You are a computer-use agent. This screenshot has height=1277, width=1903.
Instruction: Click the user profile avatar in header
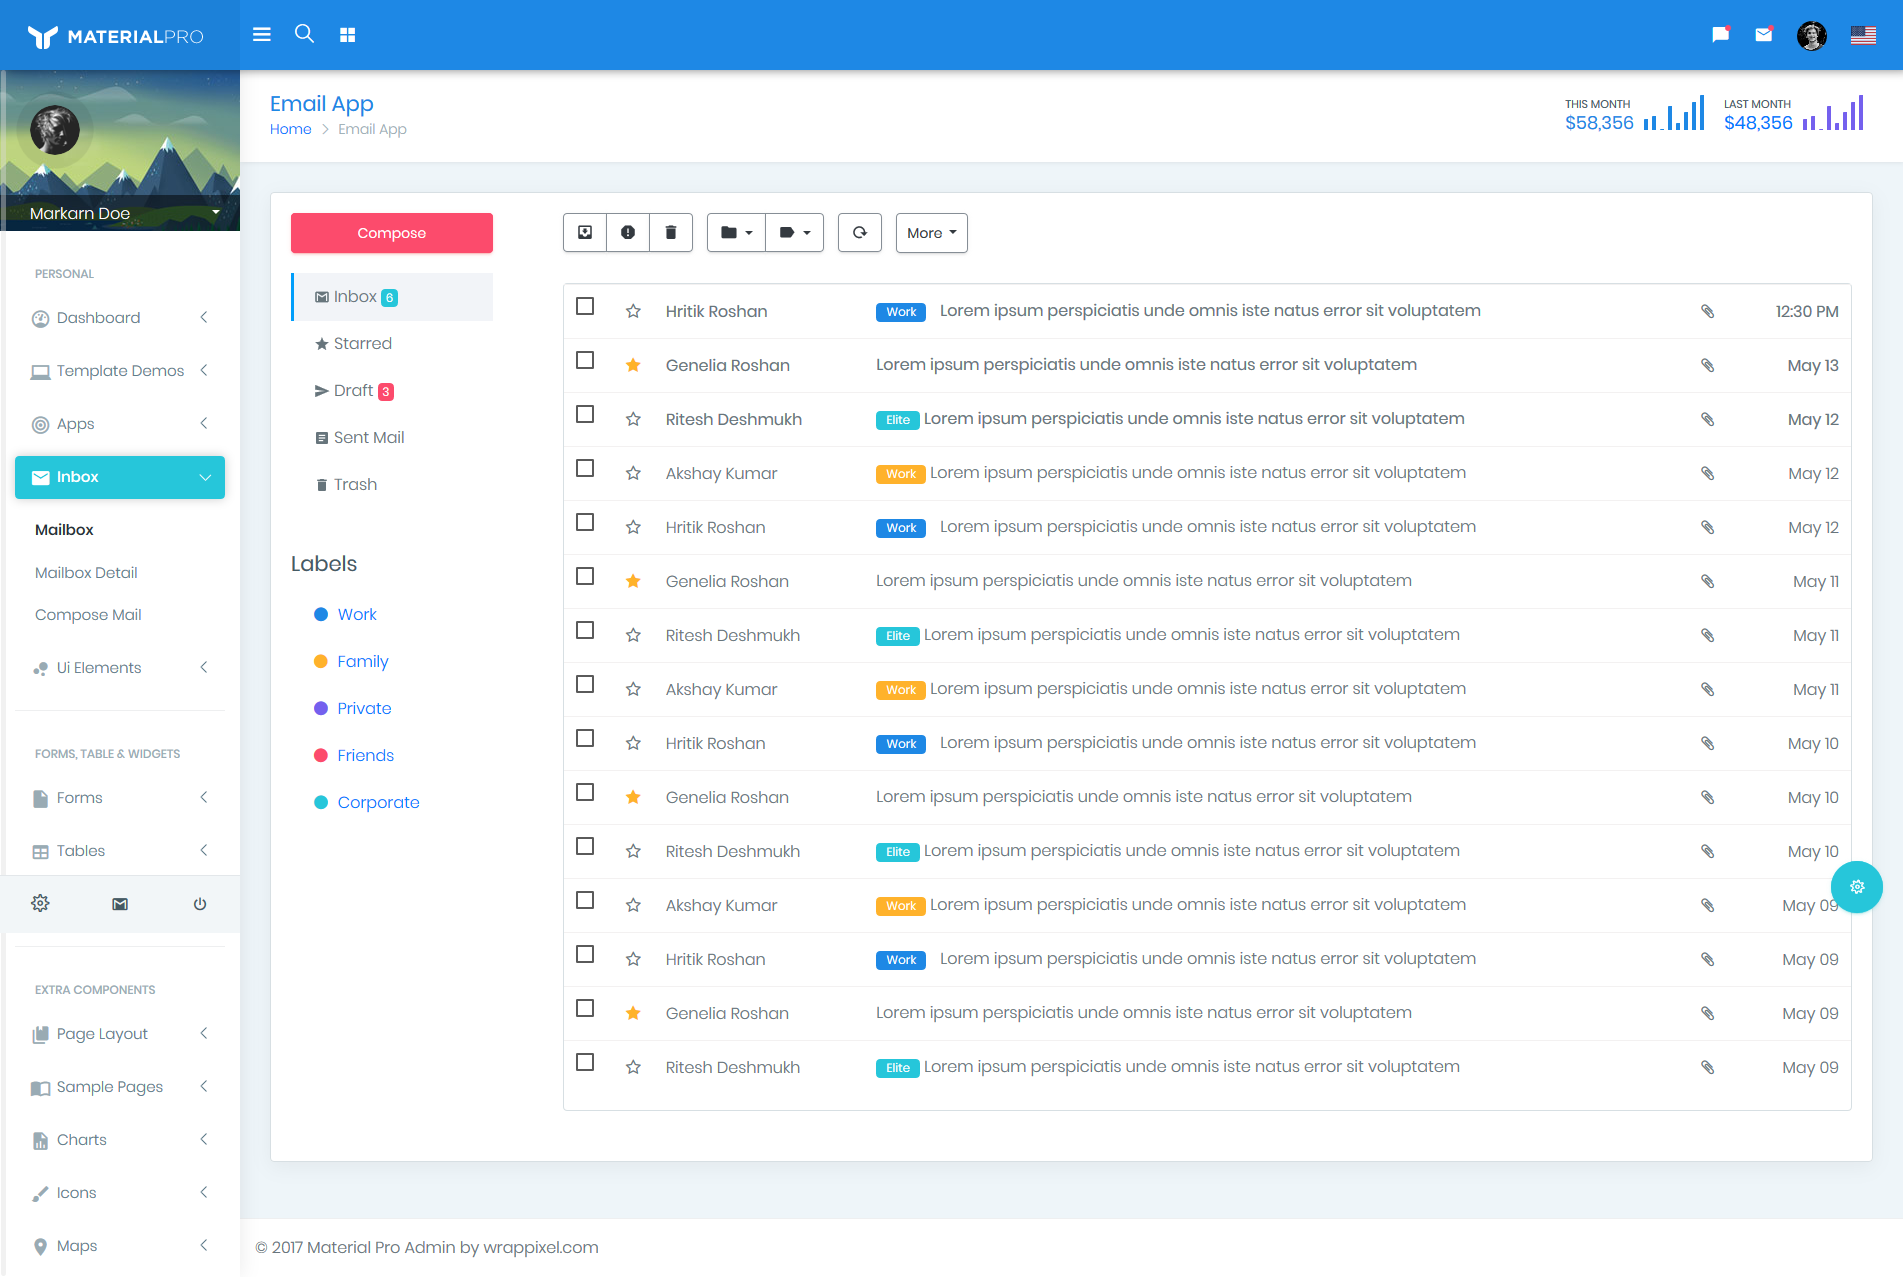tap(1811, 35)
